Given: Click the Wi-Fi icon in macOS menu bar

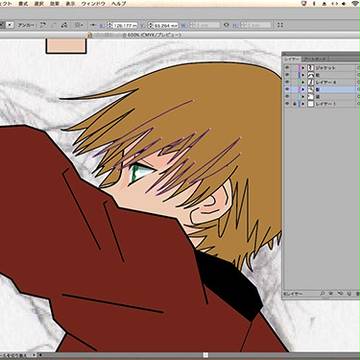Looking at the screenshot, I should click(x=355, y=3).
